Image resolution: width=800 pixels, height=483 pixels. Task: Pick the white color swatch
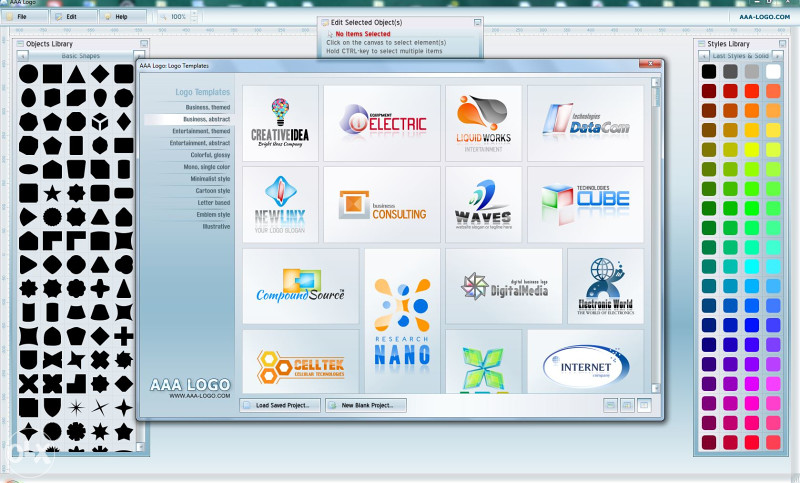(x=773, y=71)
